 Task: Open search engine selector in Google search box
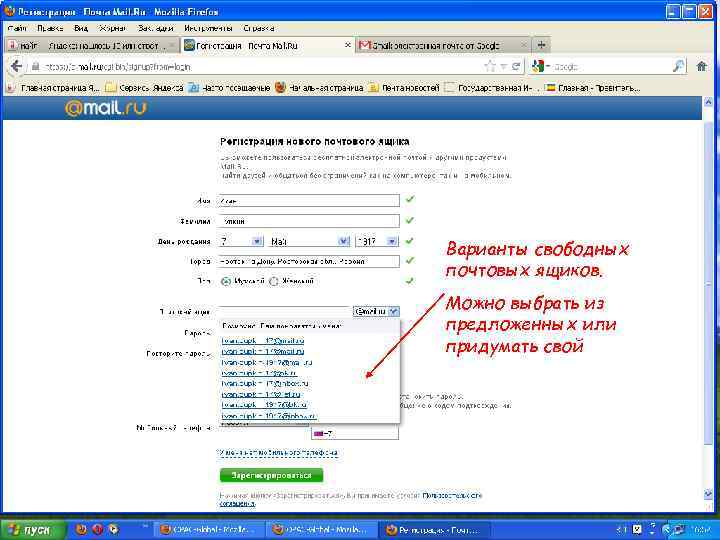point(541,67)
